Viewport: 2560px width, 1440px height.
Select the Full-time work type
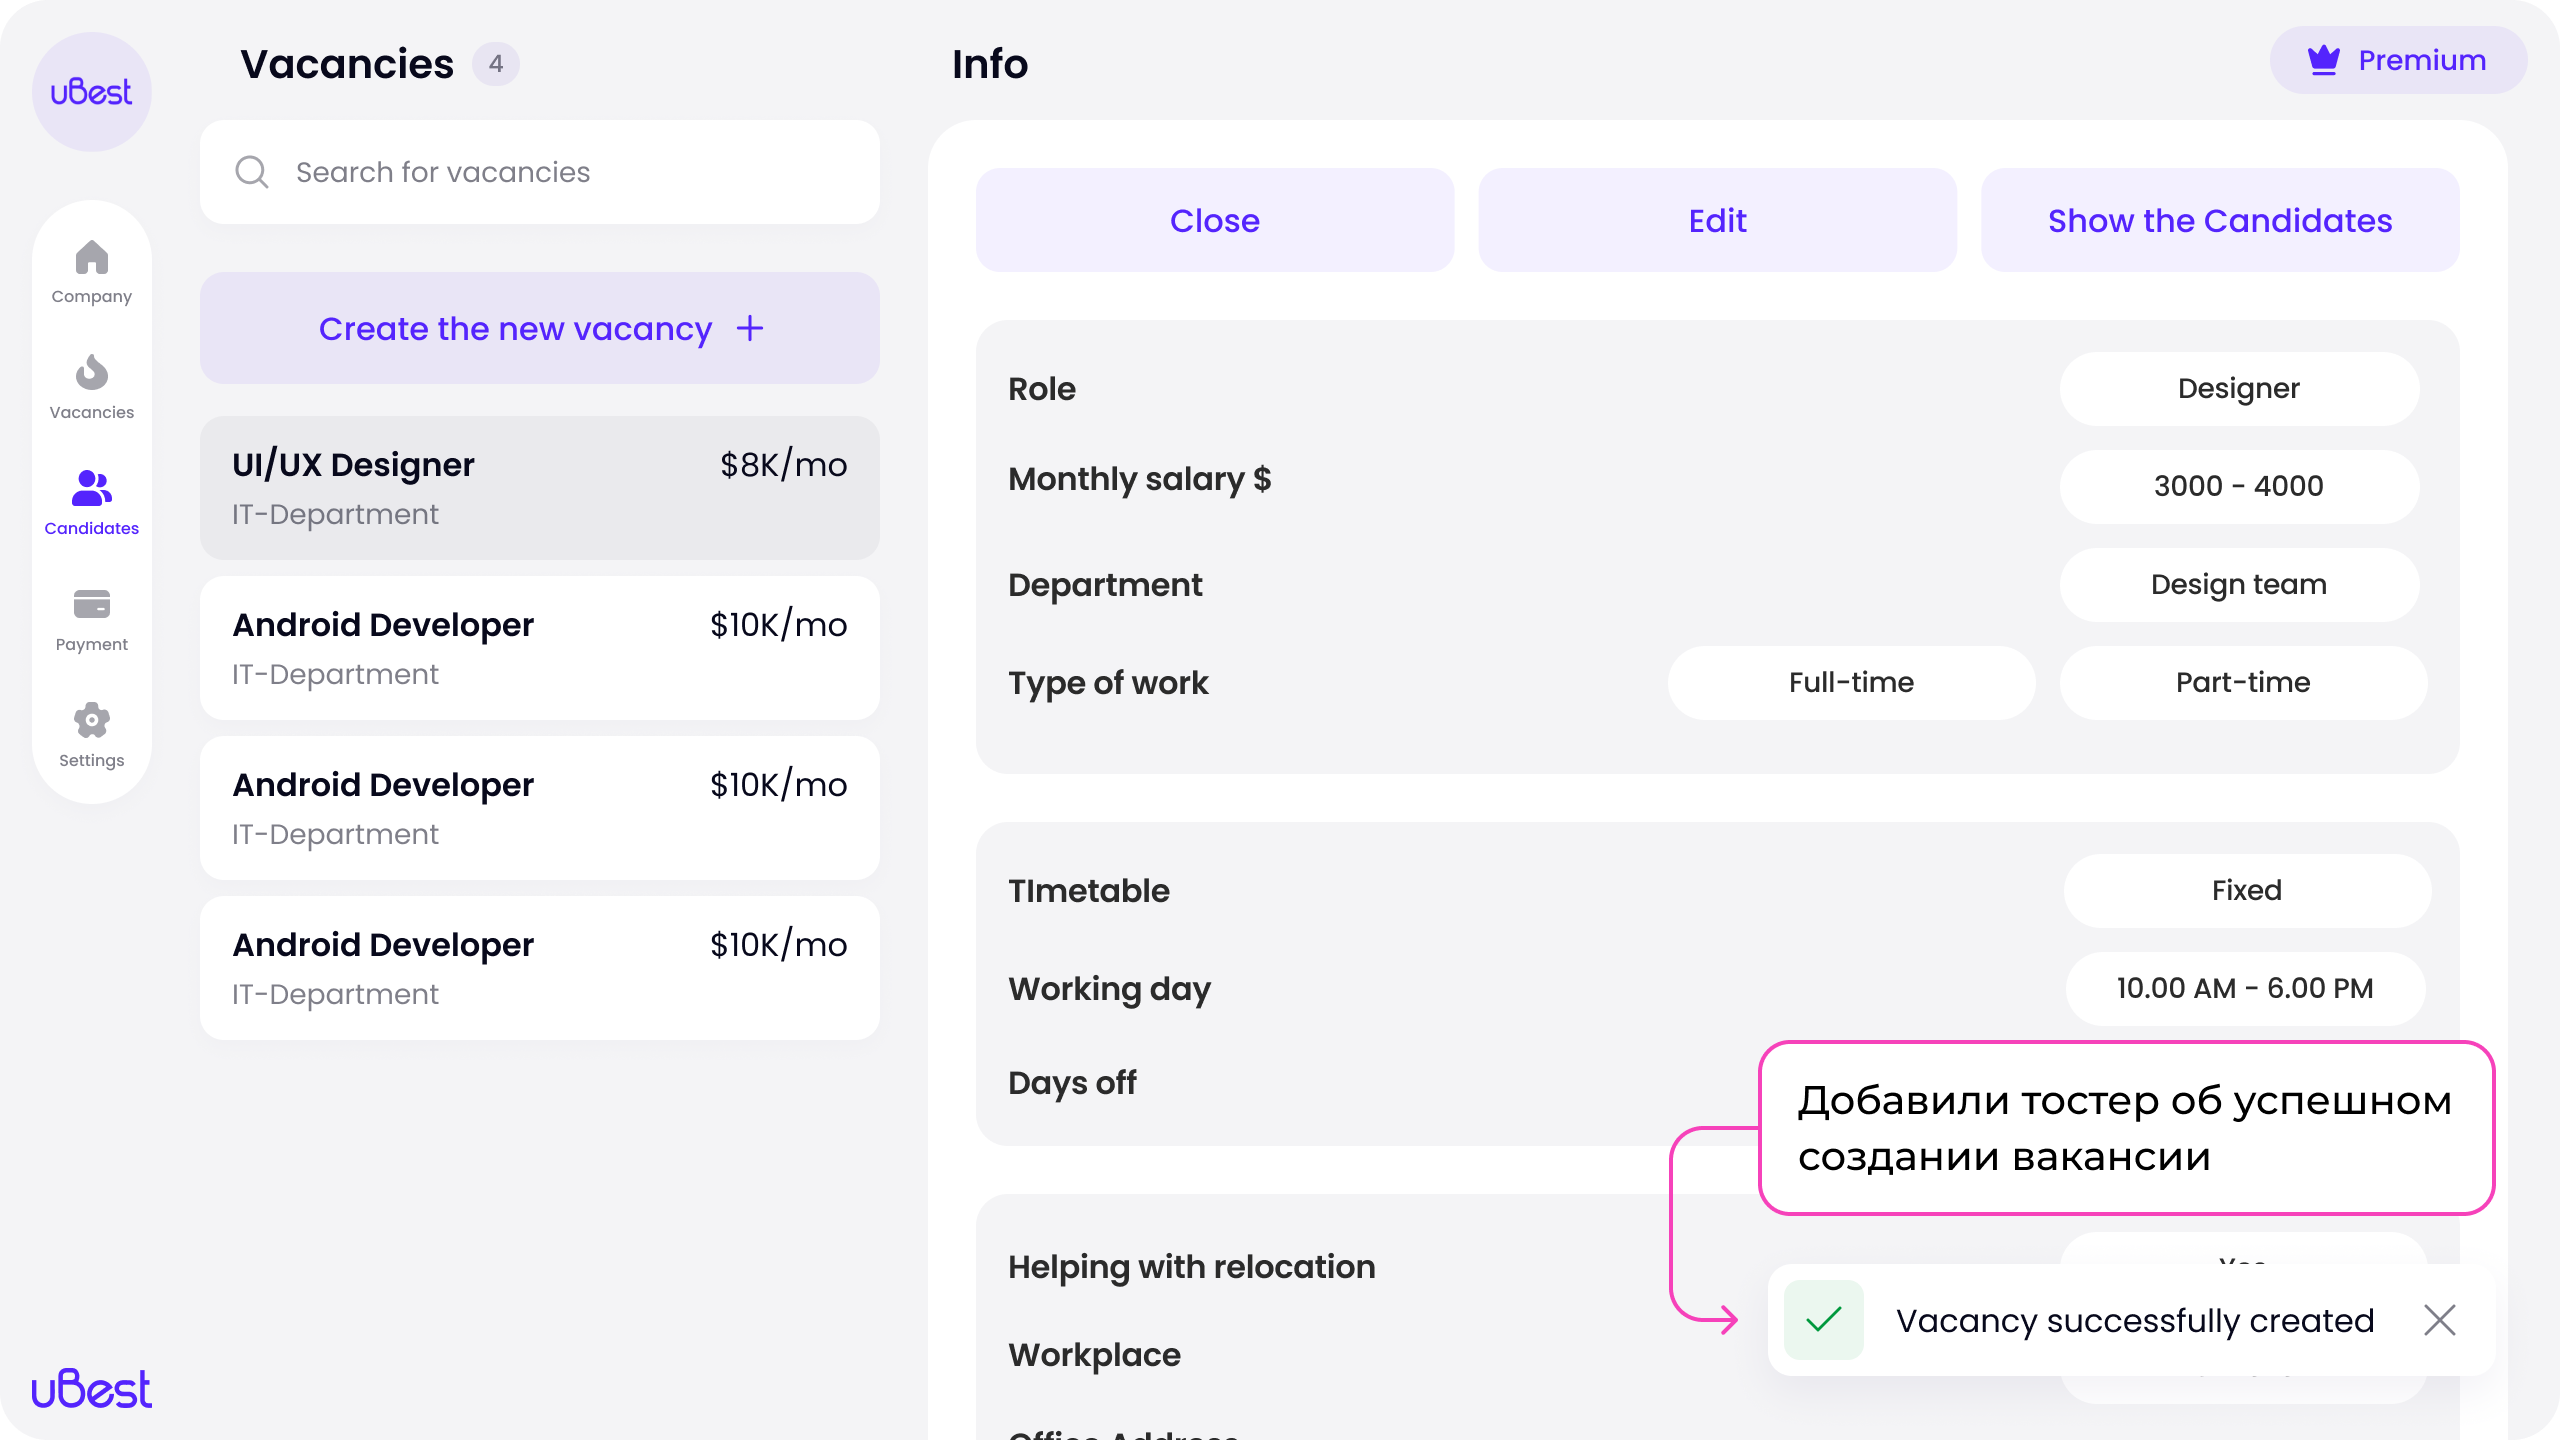[1851, 682]
